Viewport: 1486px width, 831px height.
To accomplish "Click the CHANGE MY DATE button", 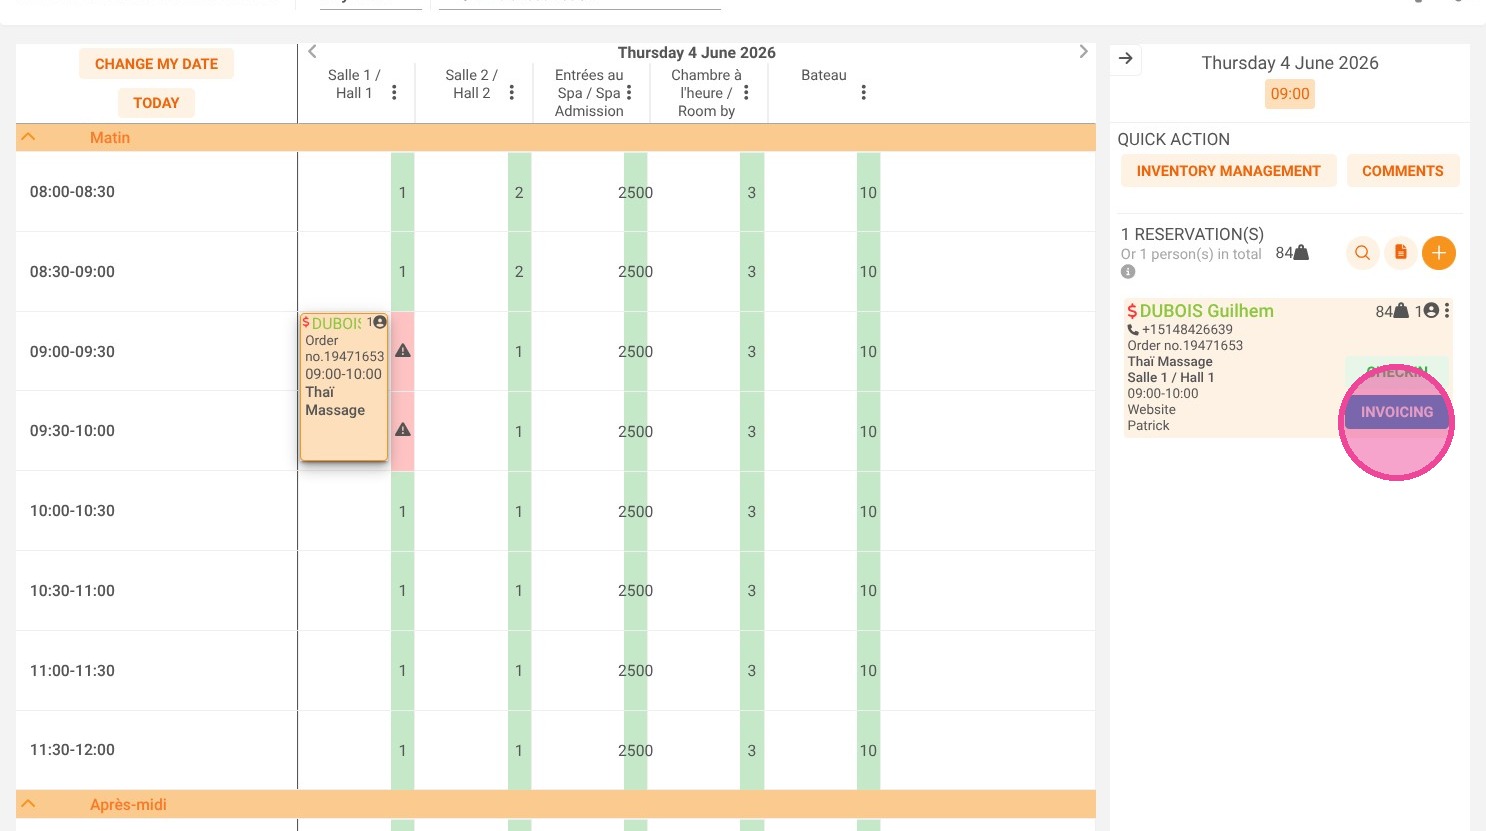I will [156, 64].
